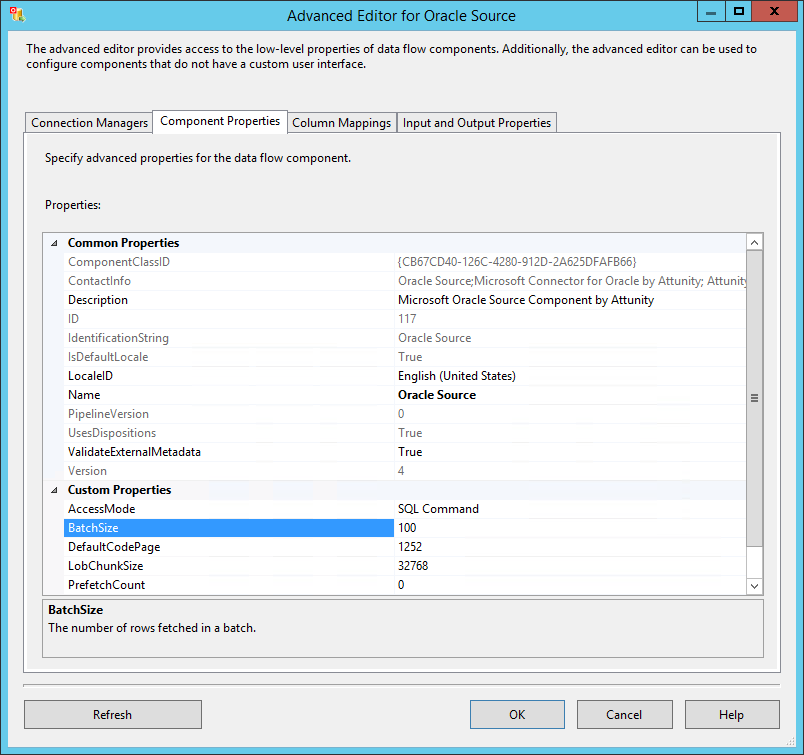Screen dimensions: 804x755
Task: Collapse the Common Properties group
Action: (53, 242)
